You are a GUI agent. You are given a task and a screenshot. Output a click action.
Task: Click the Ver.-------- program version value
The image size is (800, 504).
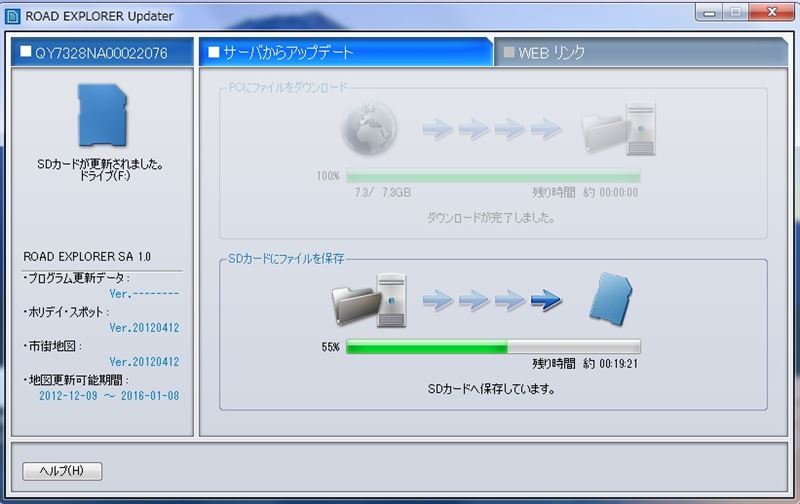point(144,294)
